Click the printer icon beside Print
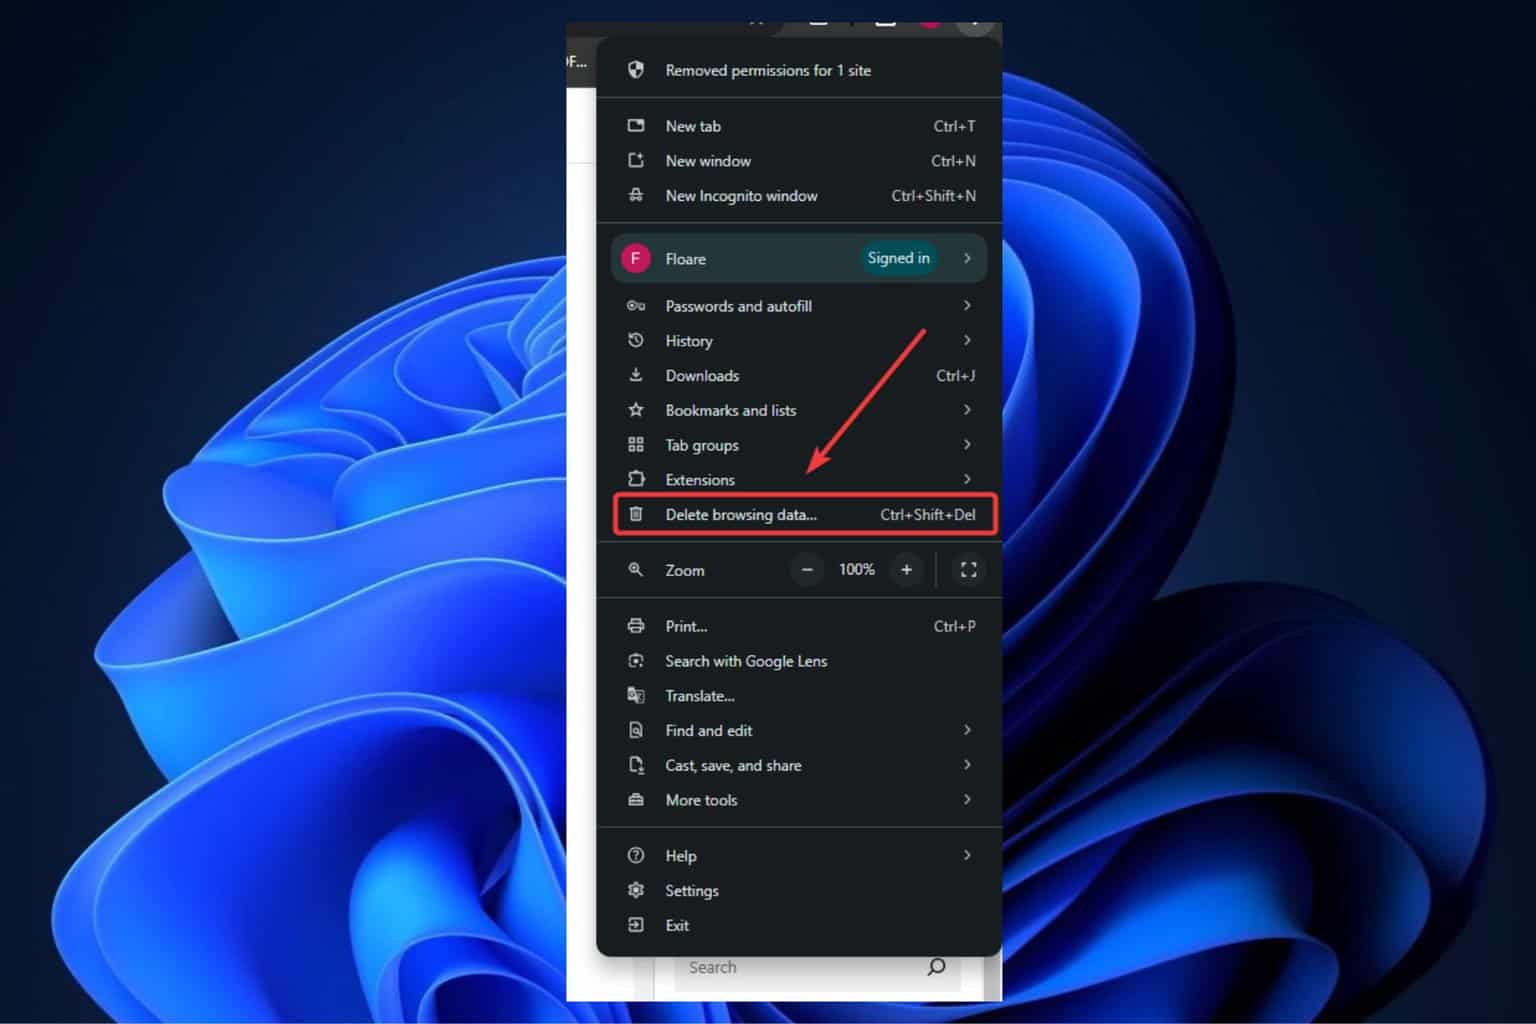Image resolution: width=1536 pixels, height=1024 pixels. (636, 626)
